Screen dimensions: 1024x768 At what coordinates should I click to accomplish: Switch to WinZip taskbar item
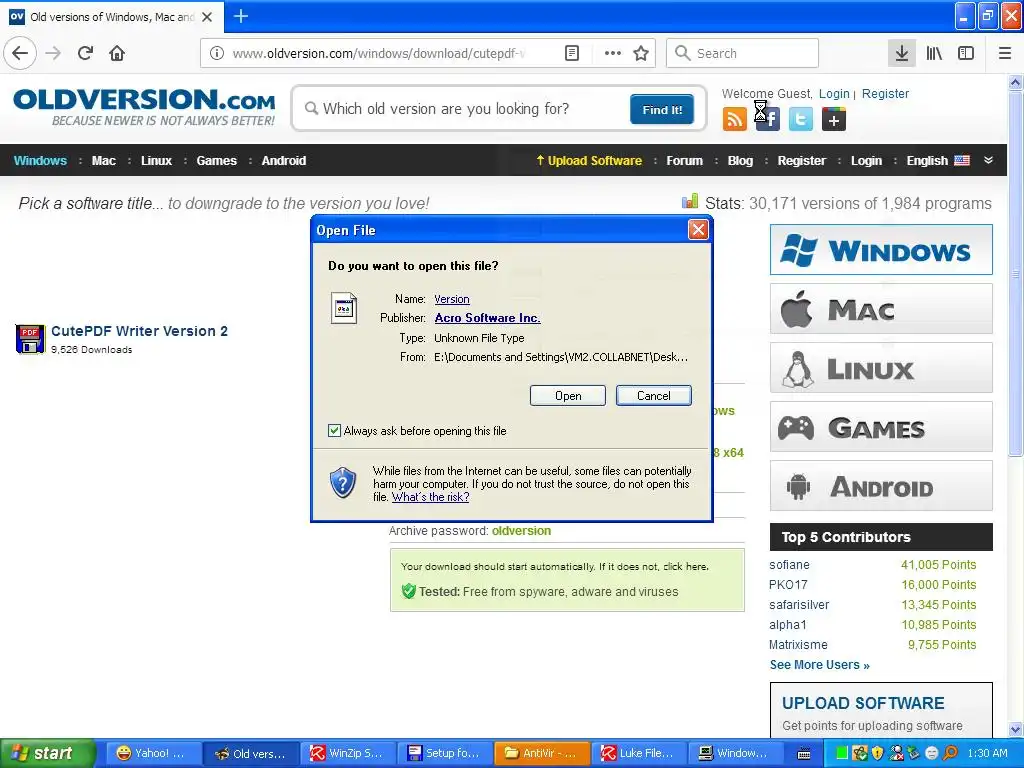[347, 753]
